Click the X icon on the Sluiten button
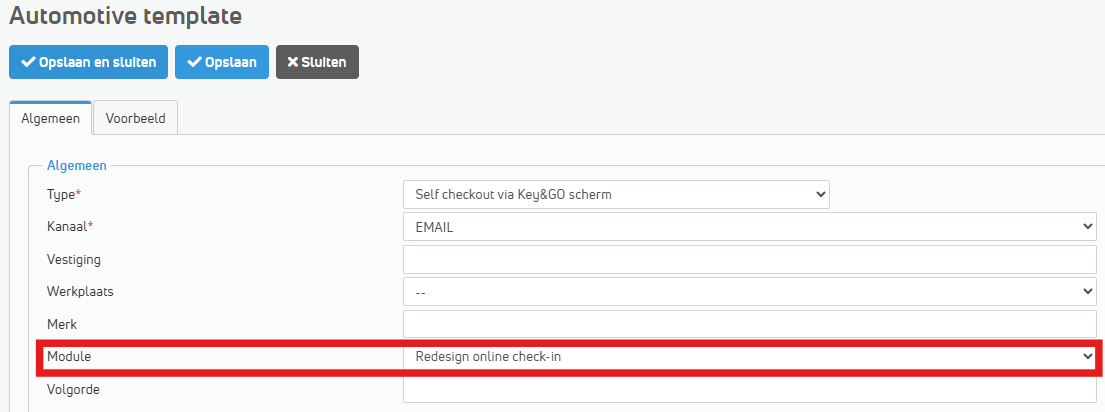This screenshot has height=412, width=1105. (293, 62)
